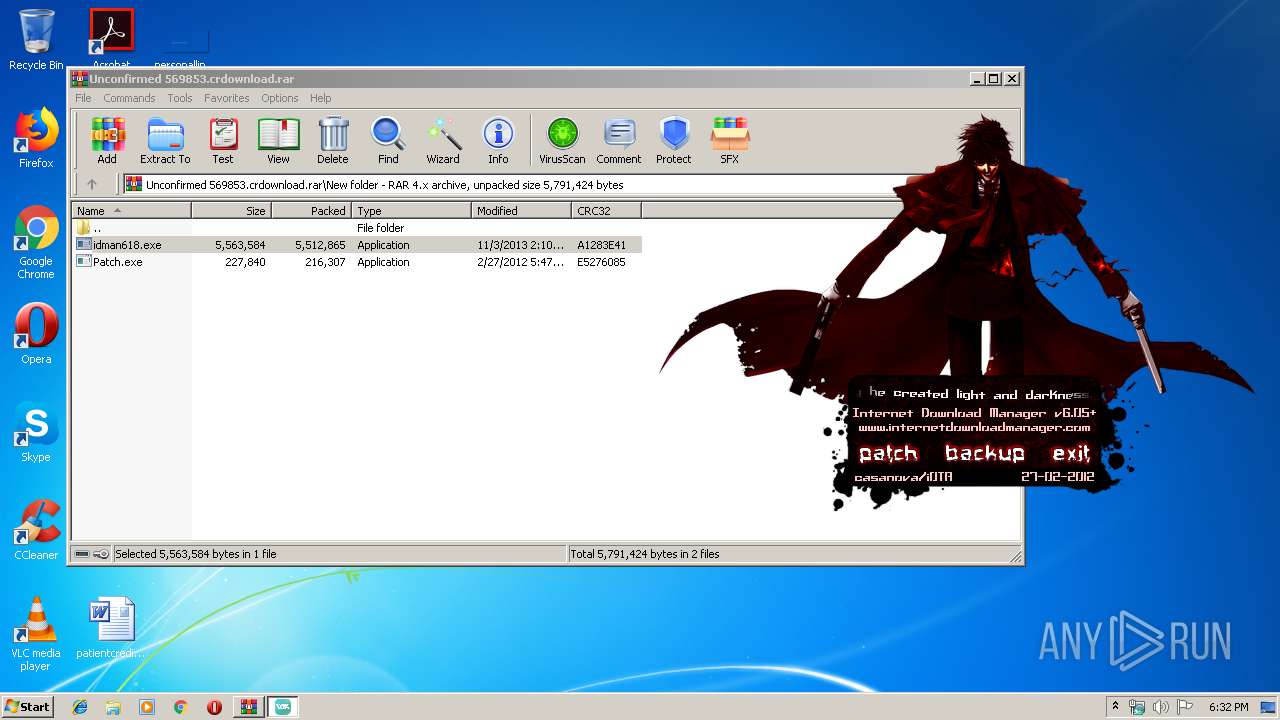Open www.internetdownloadmanager.com link in patcher
This screenshot has width=1280, height=720.
pyautogui.click(x=974, y=428)
